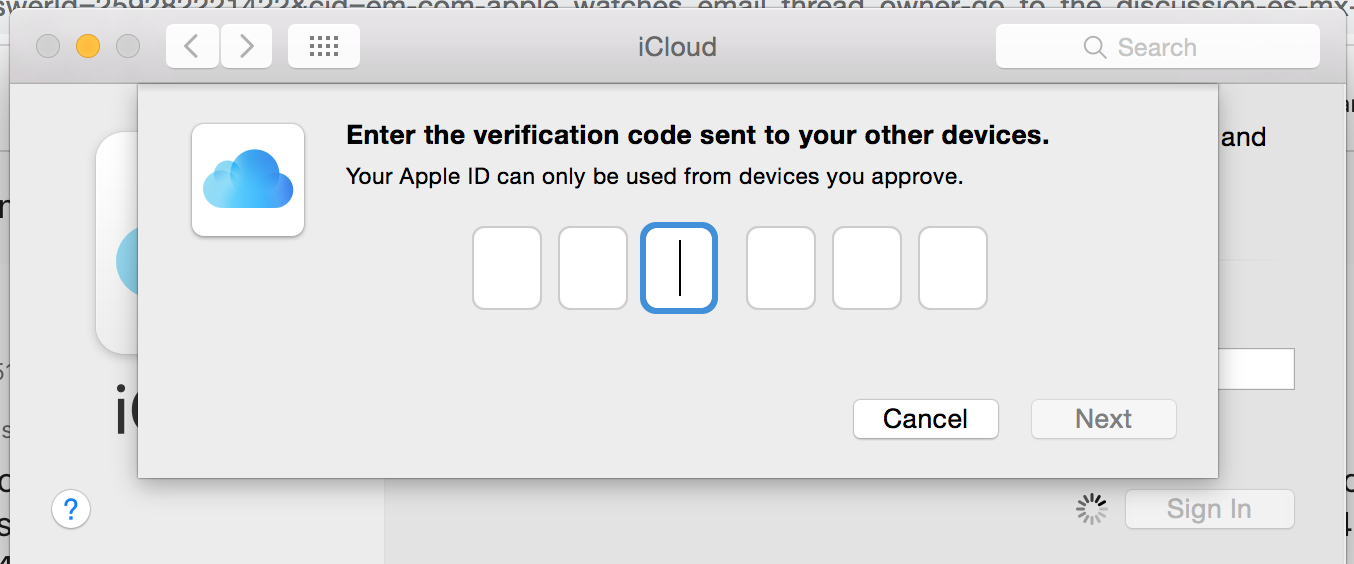
Task: Click the iCloud cloud icon in the dialog
Action: (x=248, y=180)
